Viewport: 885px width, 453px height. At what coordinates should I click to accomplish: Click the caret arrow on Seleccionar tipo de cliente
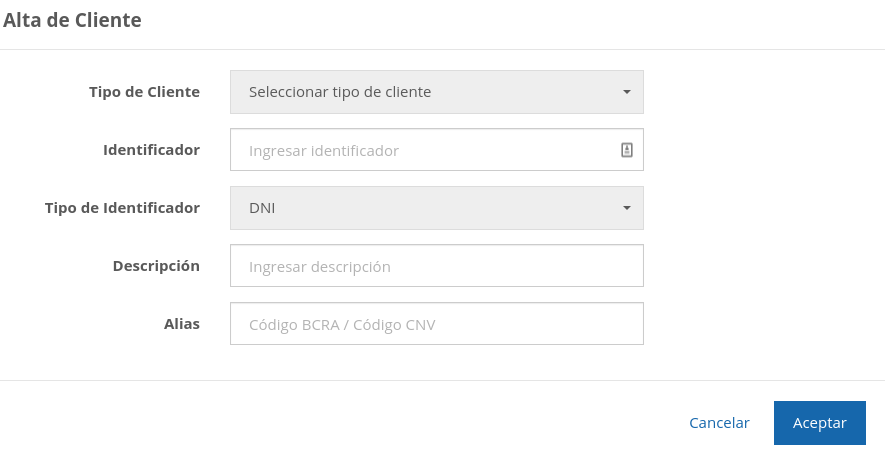point(627,92)
